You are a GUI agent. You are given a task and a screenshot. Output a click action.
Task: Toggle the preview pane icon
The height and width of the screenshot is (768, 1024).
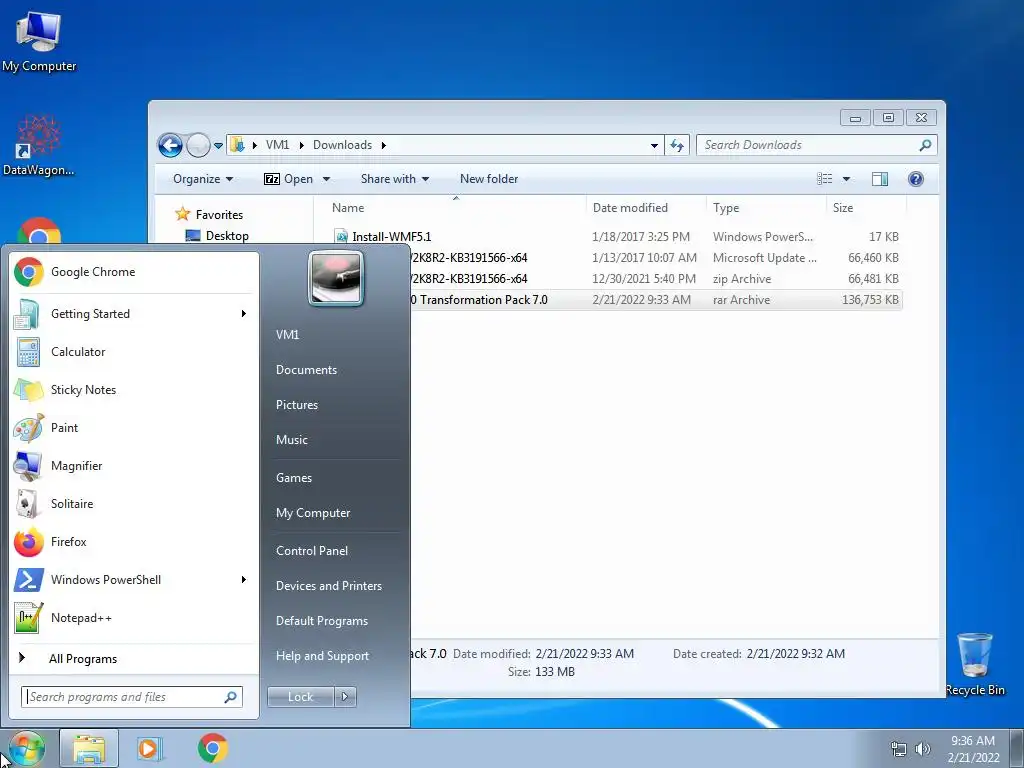880,179
